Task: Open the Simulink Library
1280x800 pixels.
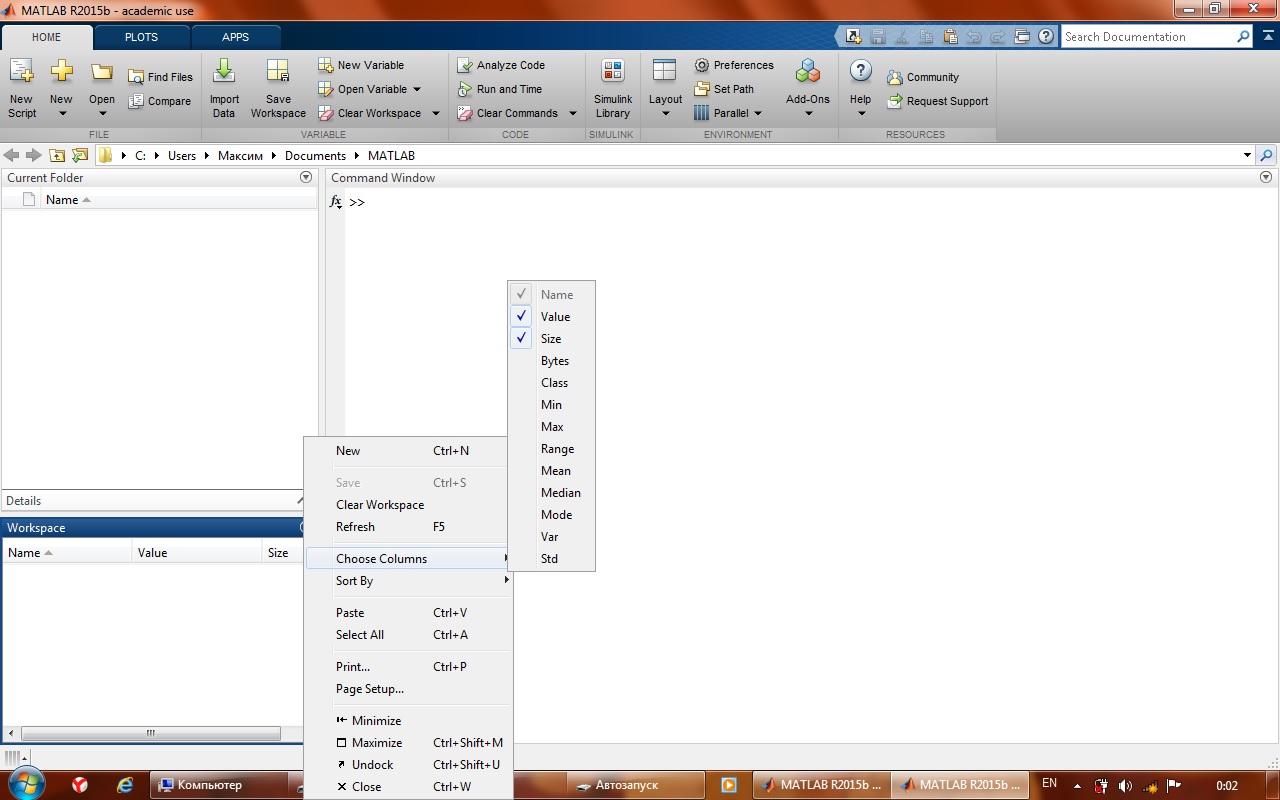Action: [x=613, y=88]
